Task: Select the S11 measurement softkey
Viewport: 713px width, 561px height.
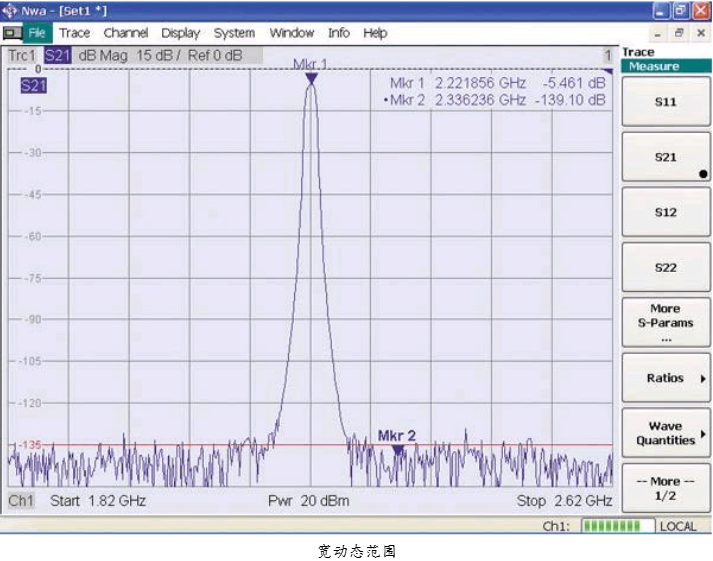Action: (665, 102)
